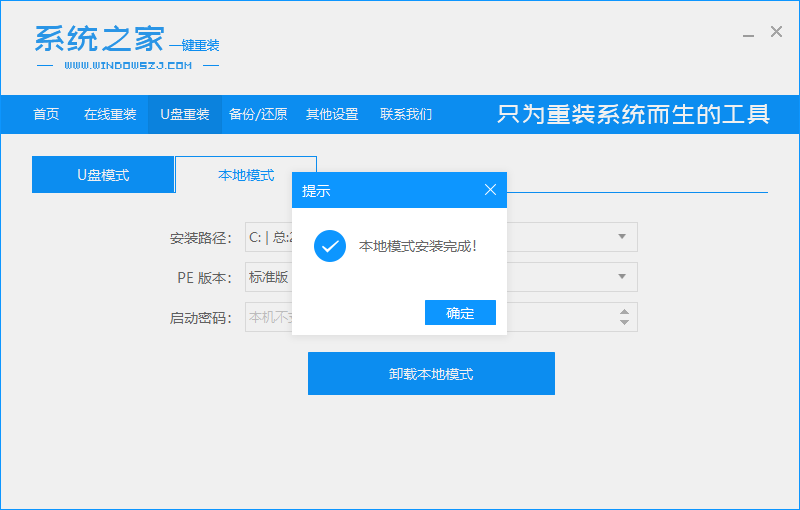The height and width of the screenshot is (510, 800).
Task: Expand the 安装路径 dropdown arrow
Action: 621,237
